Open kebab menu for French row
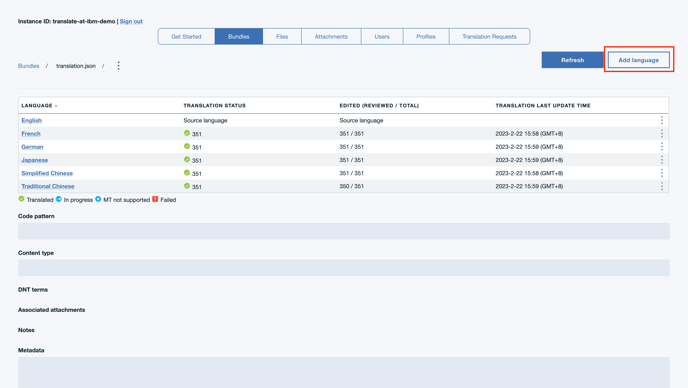688x388 pixels. point(662,133)
